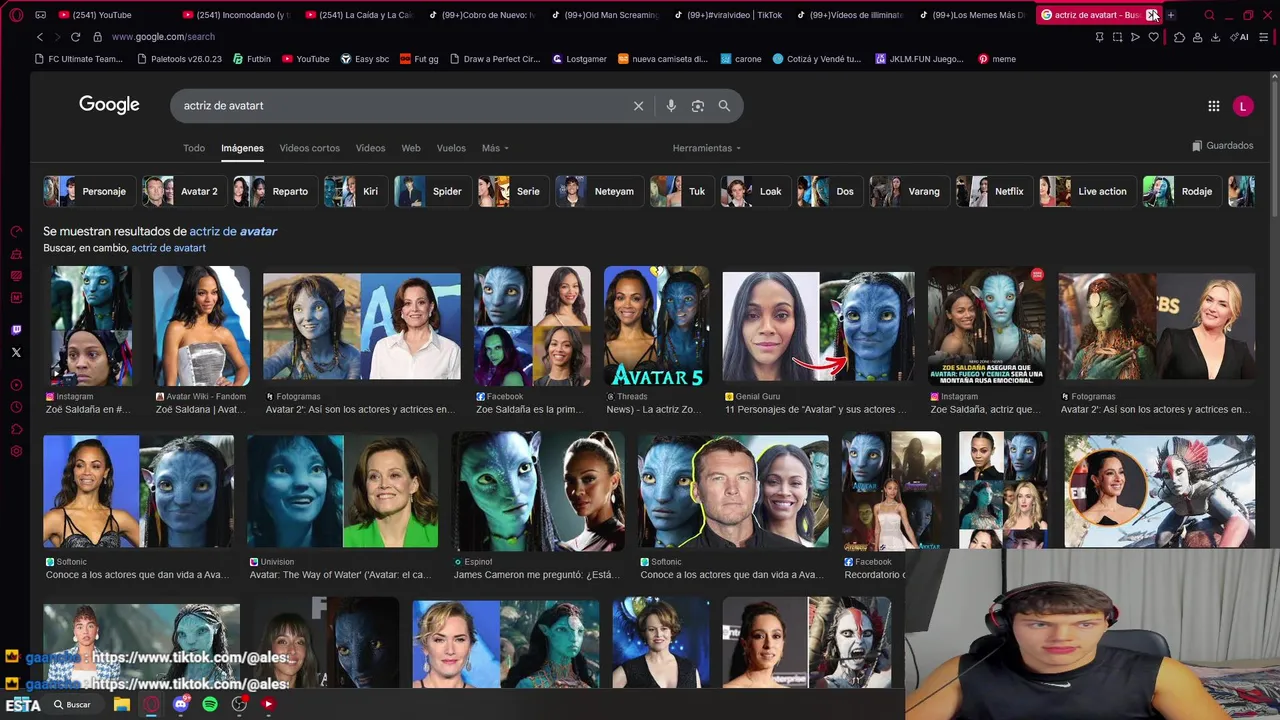The height and width of the screenshot is (720, 1280).
Task: Expand the Más dropdown
Action: (x=495, y=148)
